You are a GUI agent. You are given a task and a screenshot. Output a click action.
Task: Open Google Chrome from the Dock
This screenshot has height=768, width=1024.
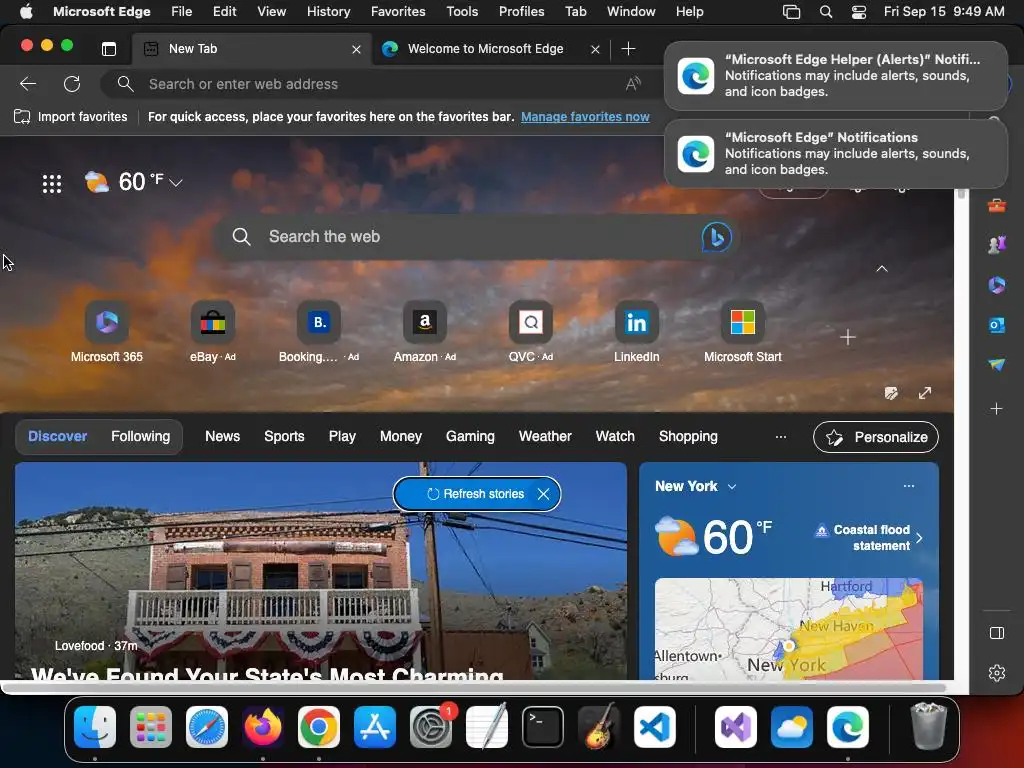pyautogui.click(x=319, y=727)
